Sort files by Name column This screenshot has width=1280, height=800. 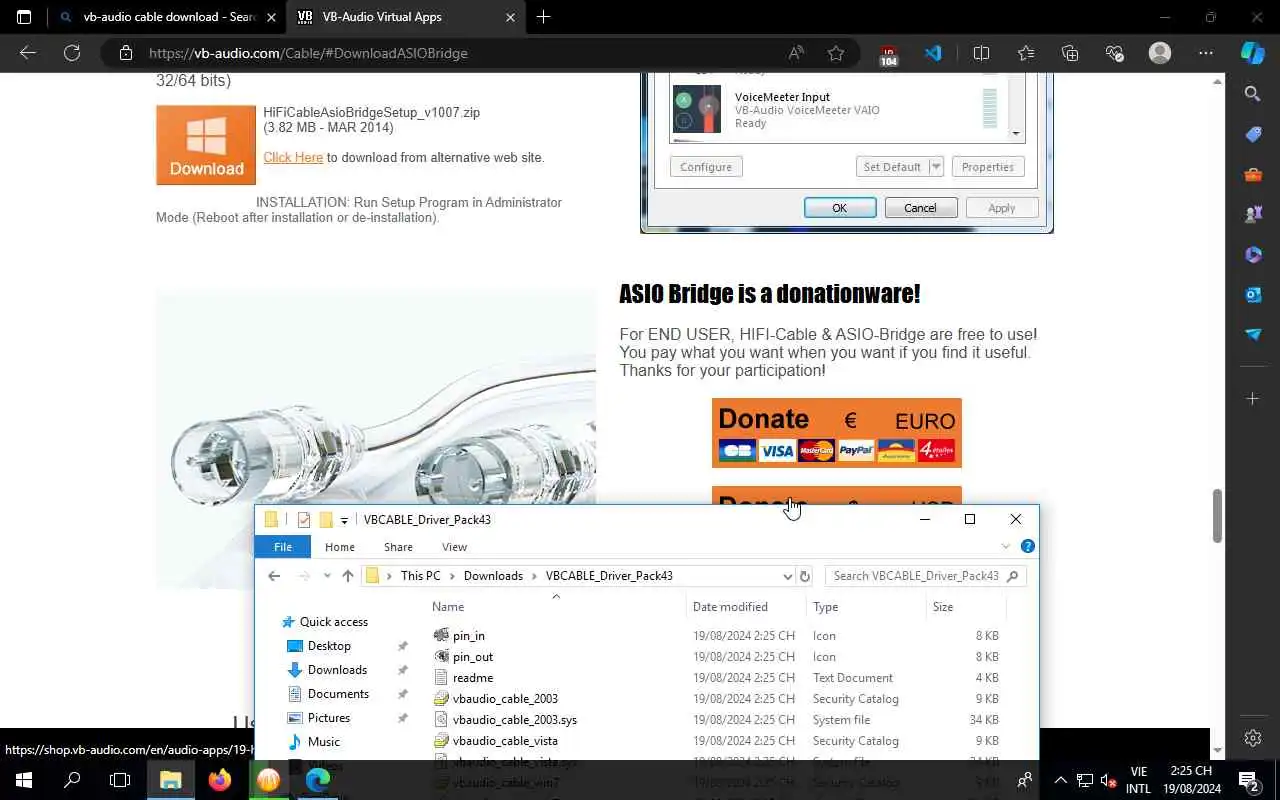[448, 607]
